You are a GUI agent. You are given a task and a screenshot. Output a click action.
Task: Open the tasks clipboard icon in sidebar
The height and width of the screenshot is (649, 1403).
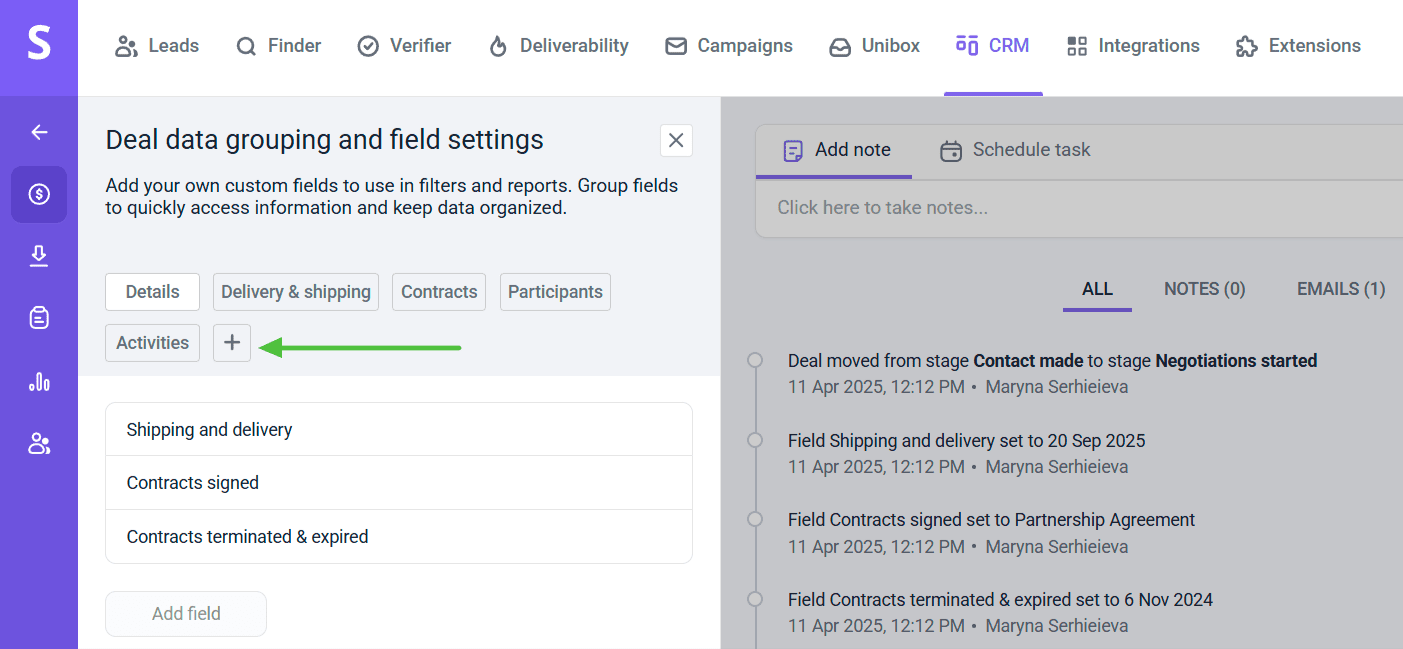(39, 319)
